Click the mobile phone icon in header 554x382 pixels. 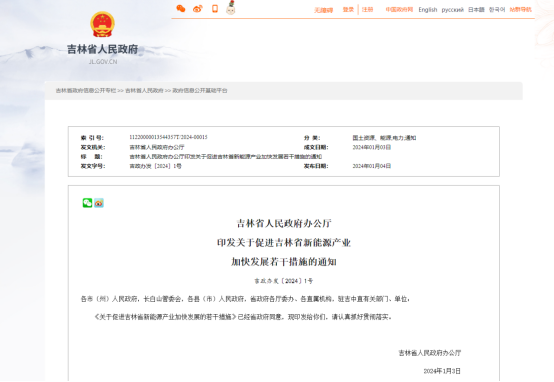215,8
